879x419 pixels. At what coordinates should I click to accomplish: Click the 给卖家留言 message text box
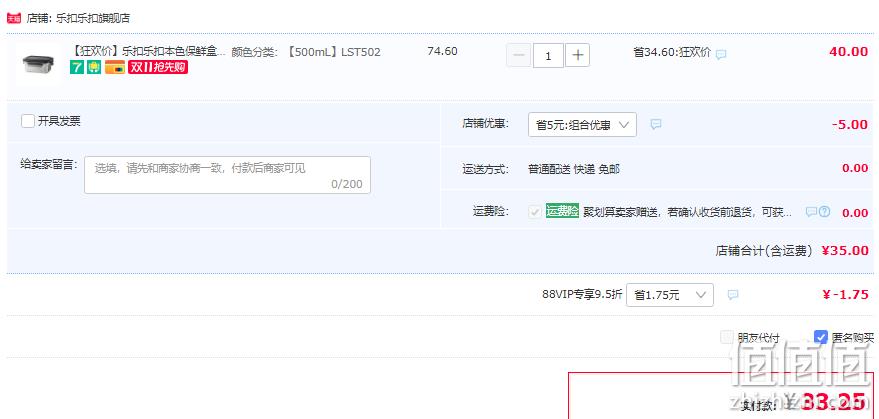(x=227, y=175)
